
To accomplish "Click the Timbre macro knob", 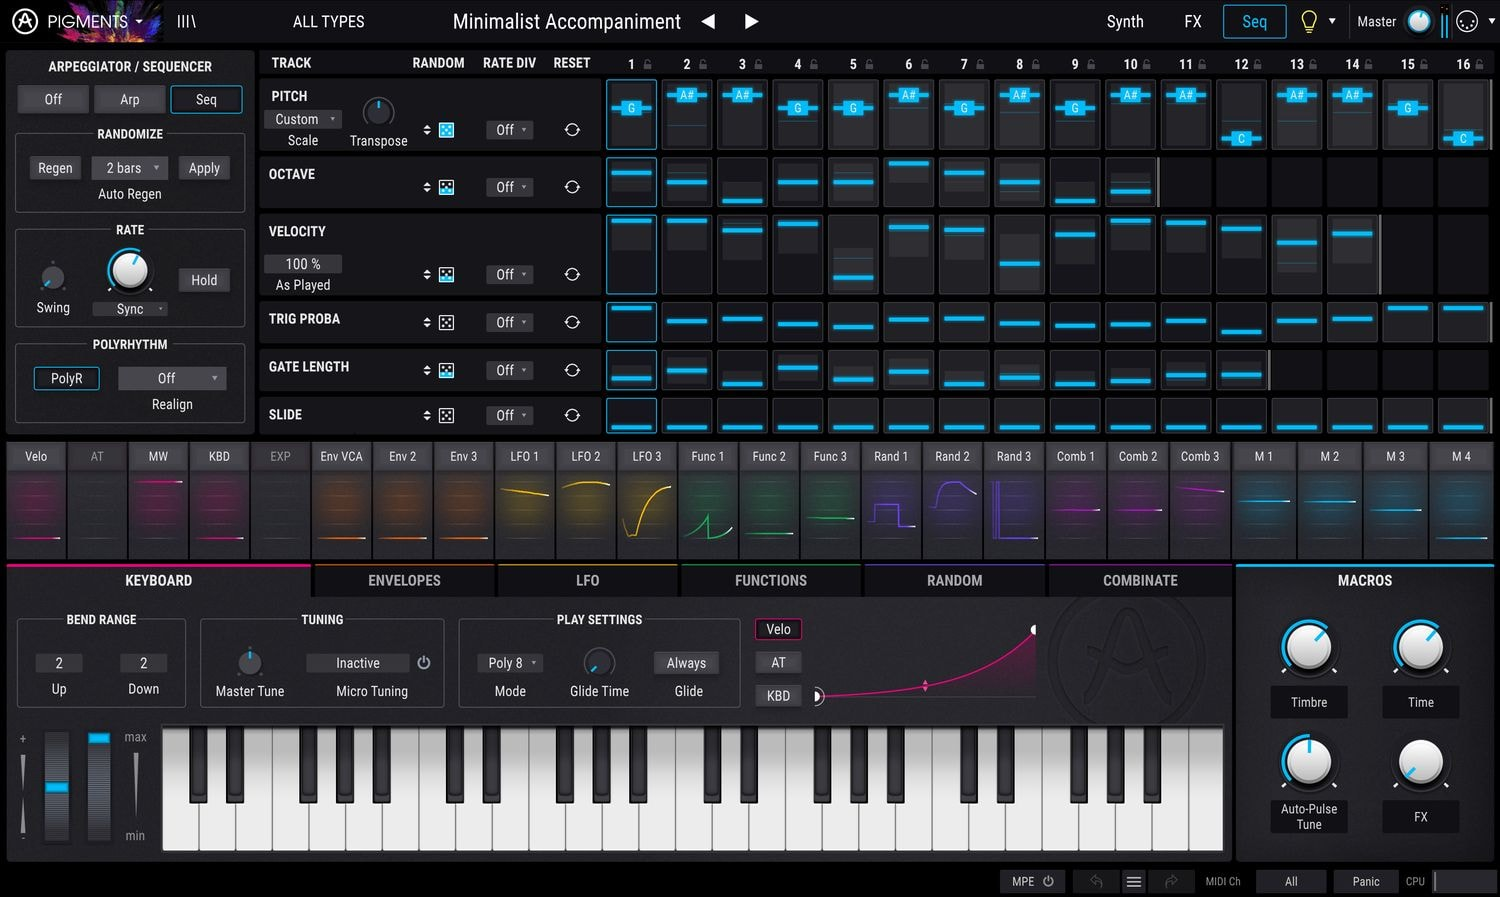I will click(x=1308, y=647).
